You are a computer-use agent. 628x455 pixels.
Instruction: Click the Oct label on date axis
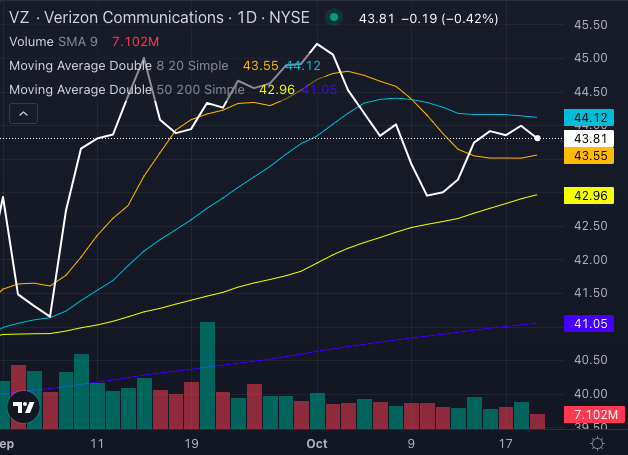coord(318,443)
